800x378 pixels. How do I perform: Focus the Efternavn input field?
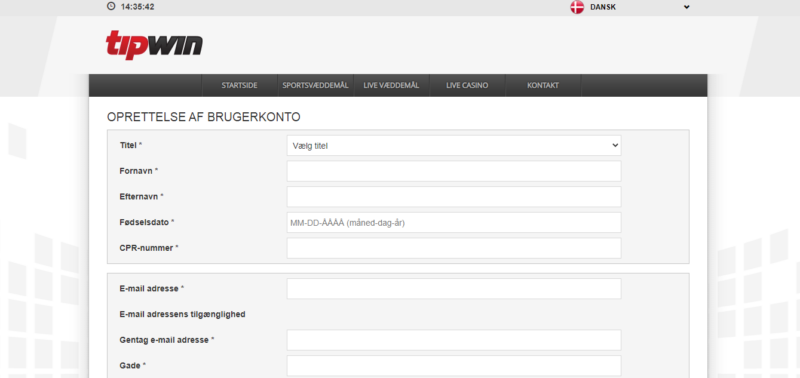pyautogui.click(x=454, y=196)
